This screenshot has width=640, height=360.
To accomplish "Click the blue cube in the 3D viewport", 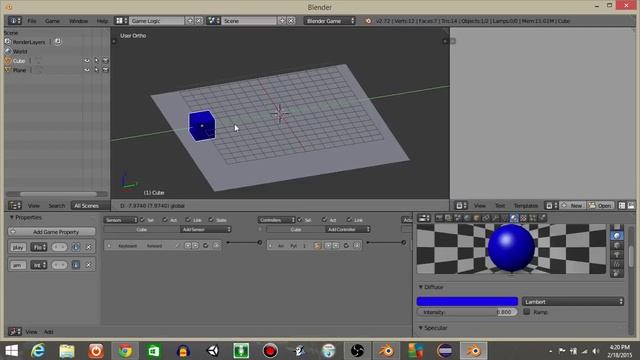I will [202, 126].
